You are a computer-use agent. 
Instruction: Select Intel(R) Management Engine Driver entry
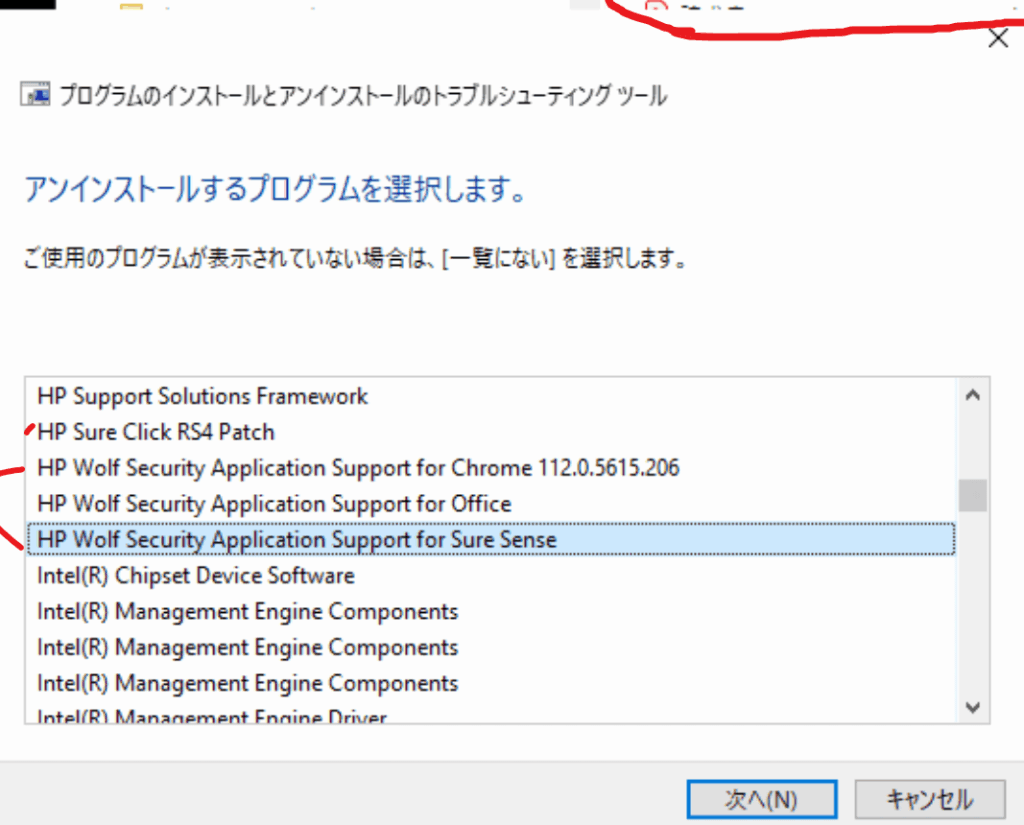coord(211,716)
